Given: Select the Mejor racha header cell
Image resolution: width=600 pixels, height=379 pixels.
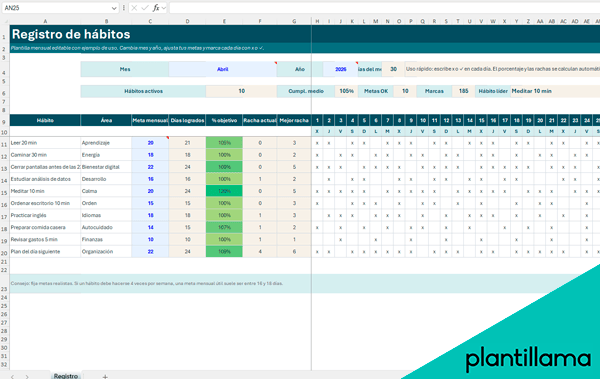Looking at the screenshot, I should click(x=294, y=120).
